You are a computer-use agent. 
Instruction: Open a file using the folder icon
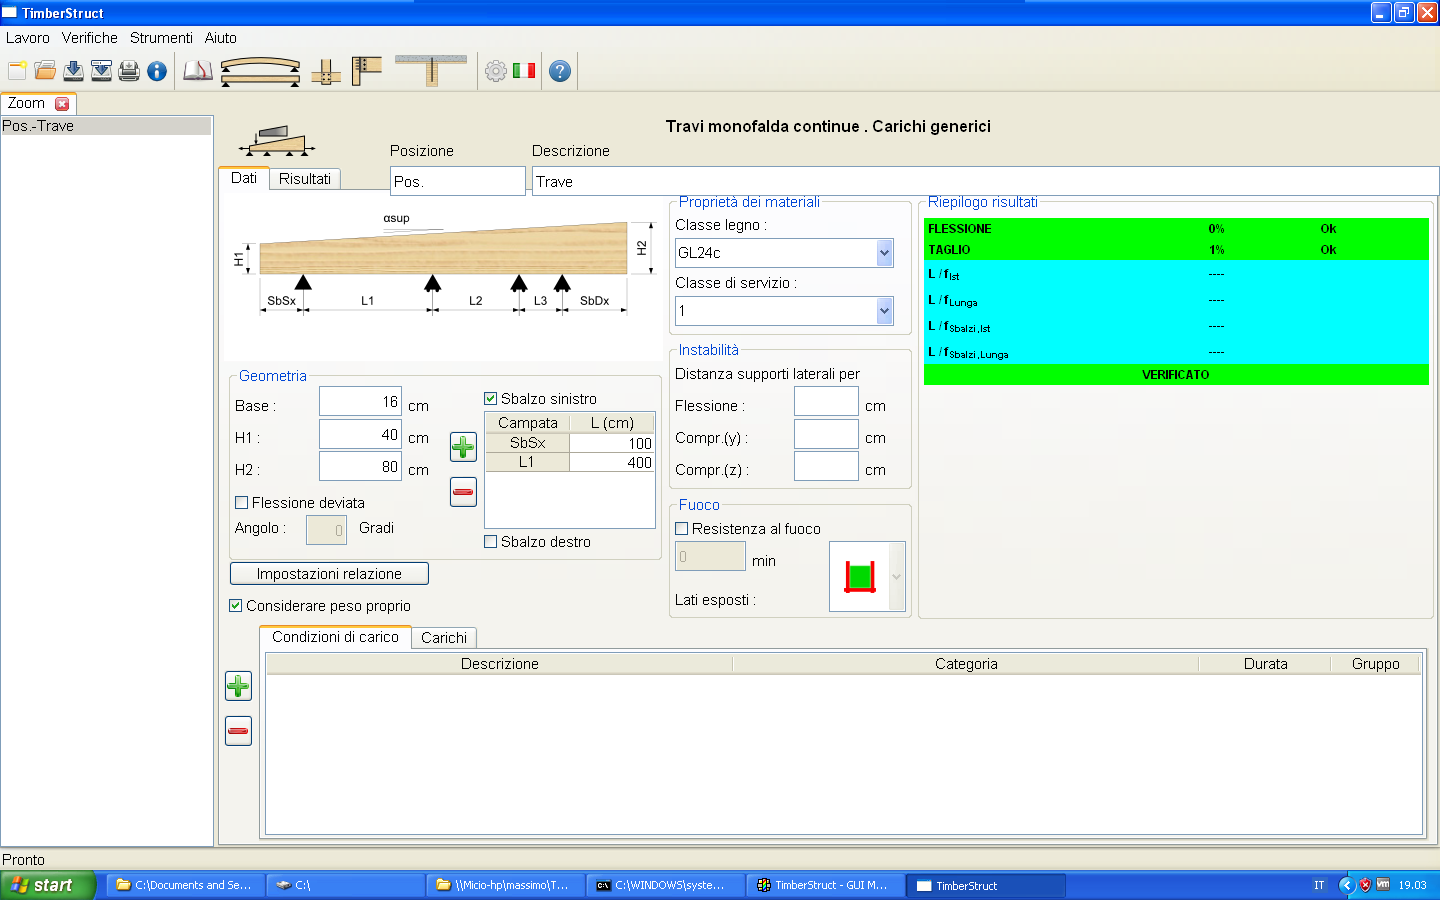pyautogui.click(x=45, y=71)
